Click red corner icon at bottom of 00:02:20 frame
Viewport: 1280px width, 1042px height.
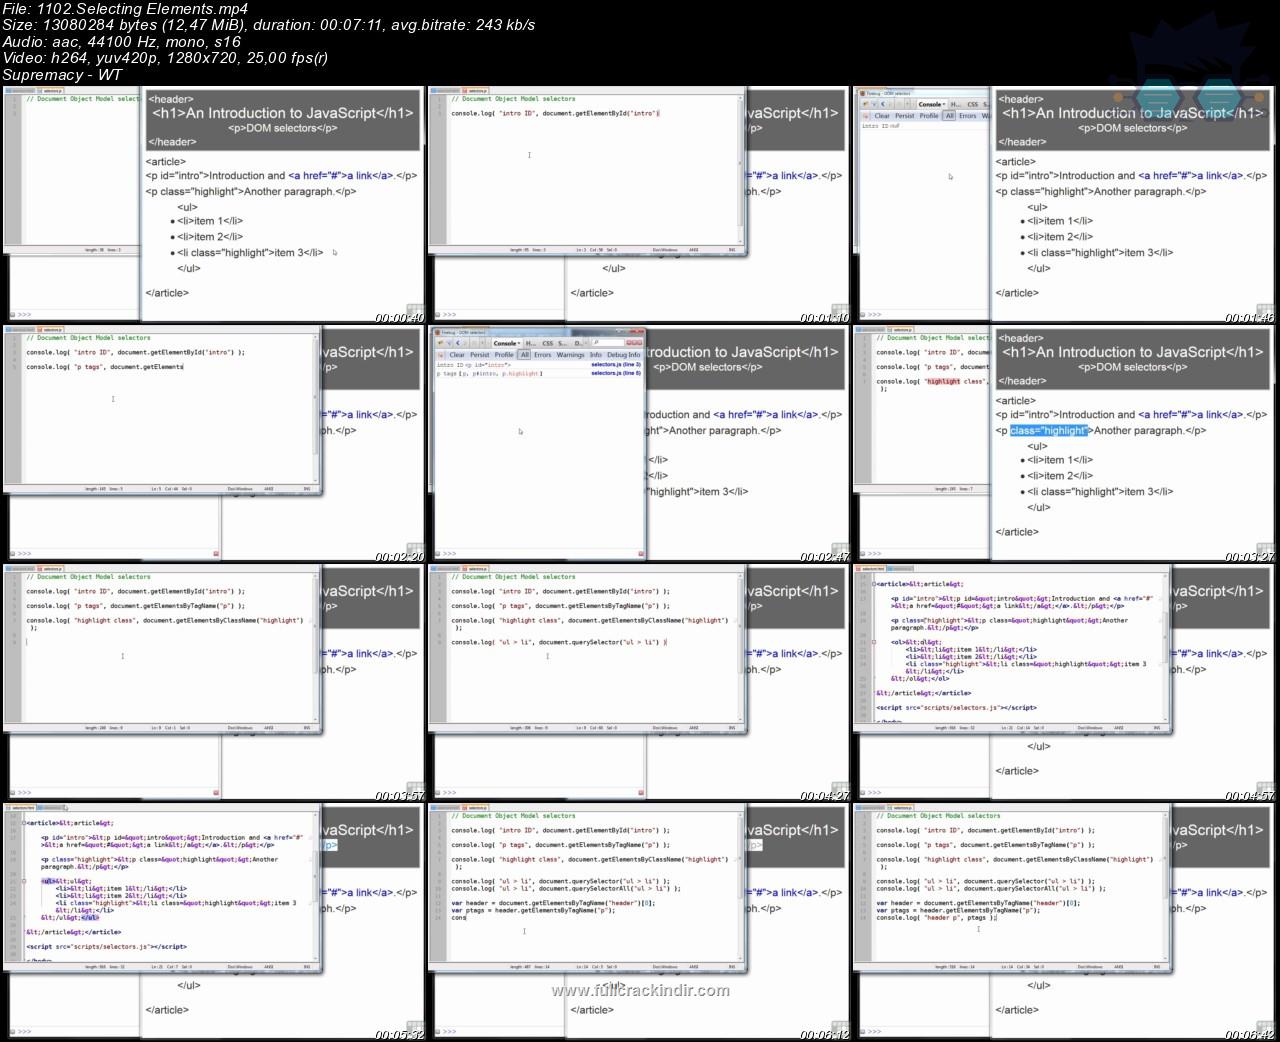click(216, 553)
